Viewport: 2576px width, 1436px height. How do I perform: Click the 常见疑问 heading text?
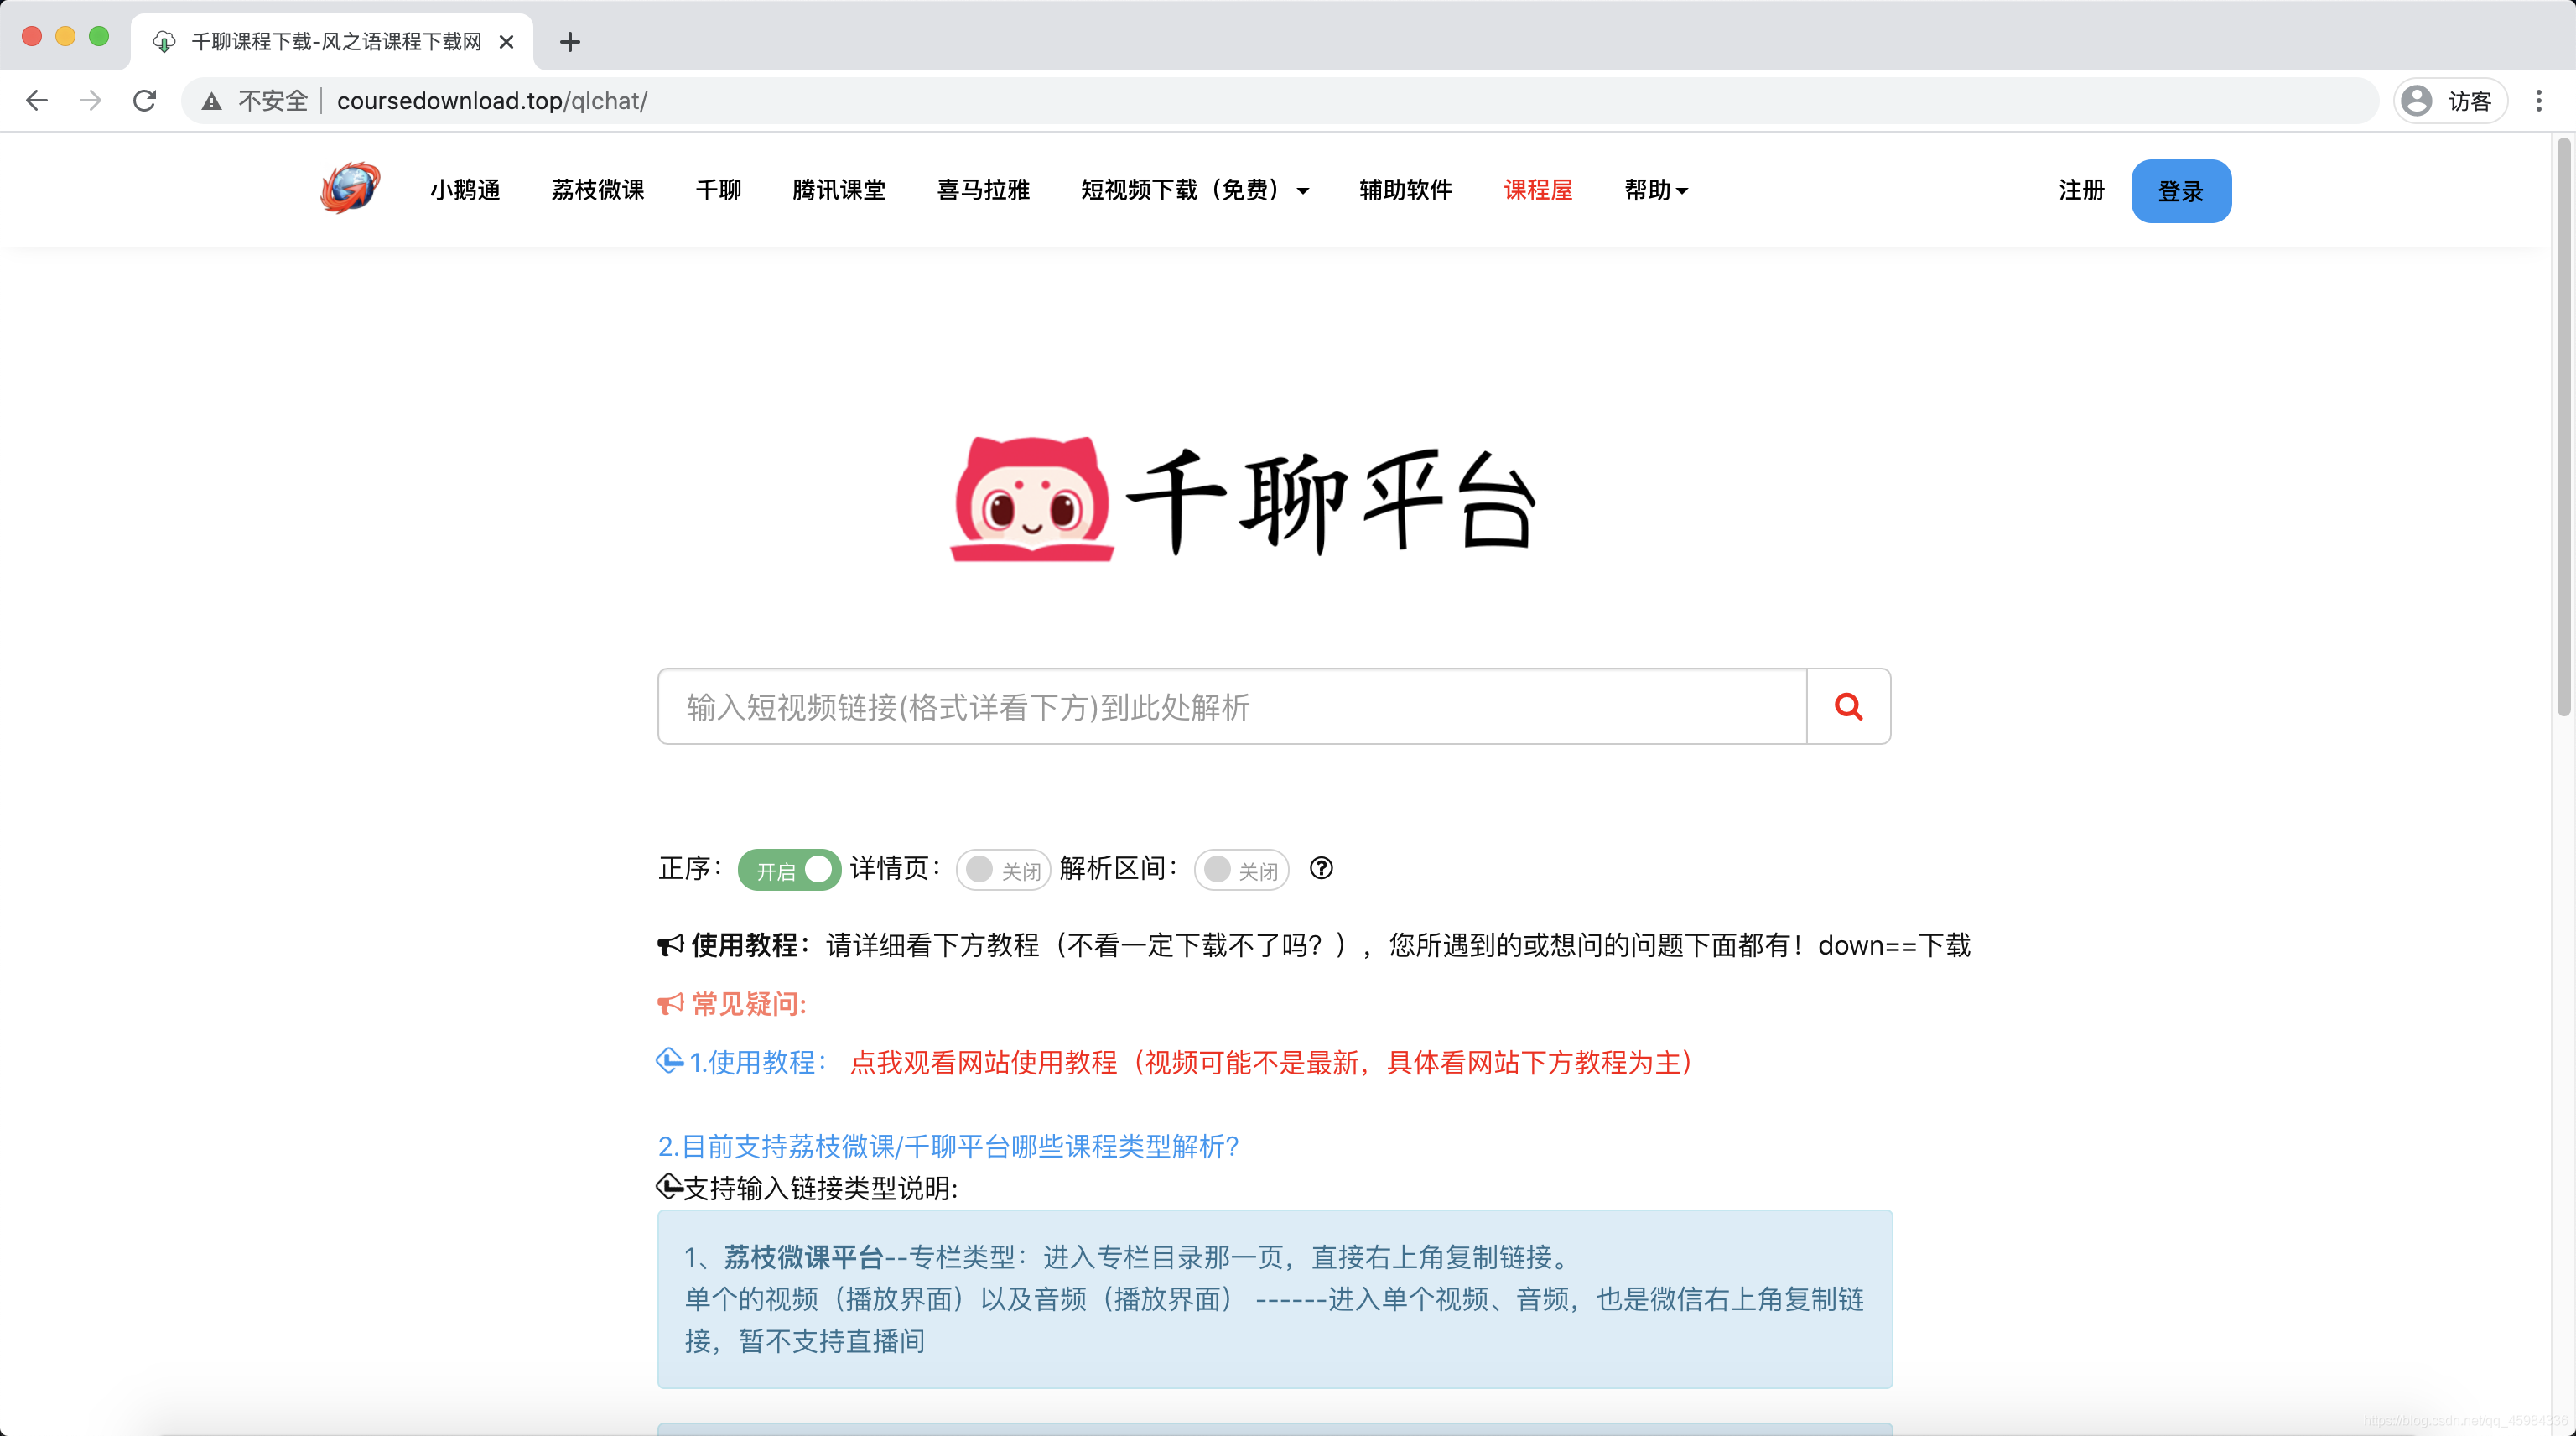749,1003
